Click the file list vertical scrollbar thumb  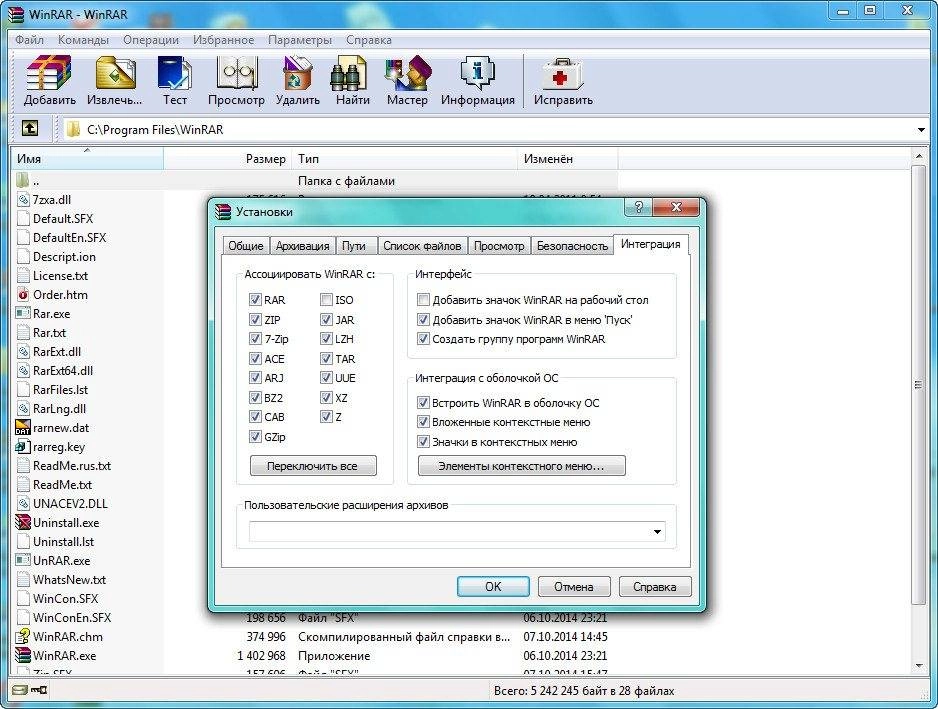click(918, 385)
